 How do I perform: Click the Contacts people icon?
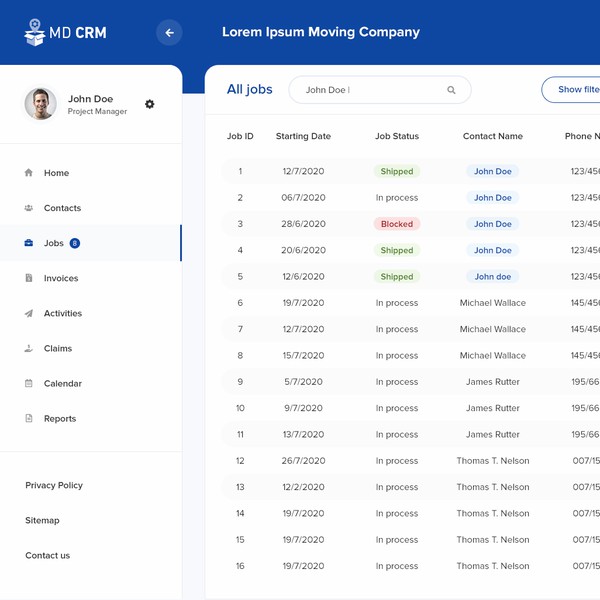29,208
